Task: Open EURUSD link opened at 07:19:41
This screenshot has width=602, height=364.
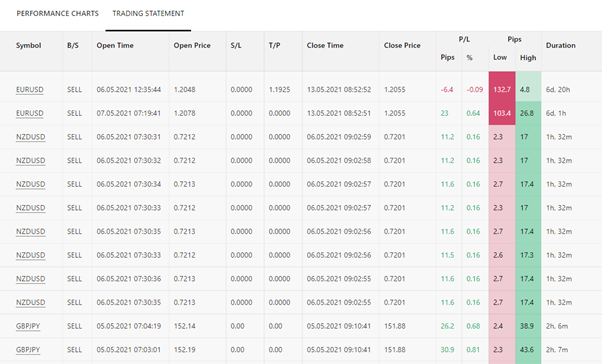Action: [30, 113]
